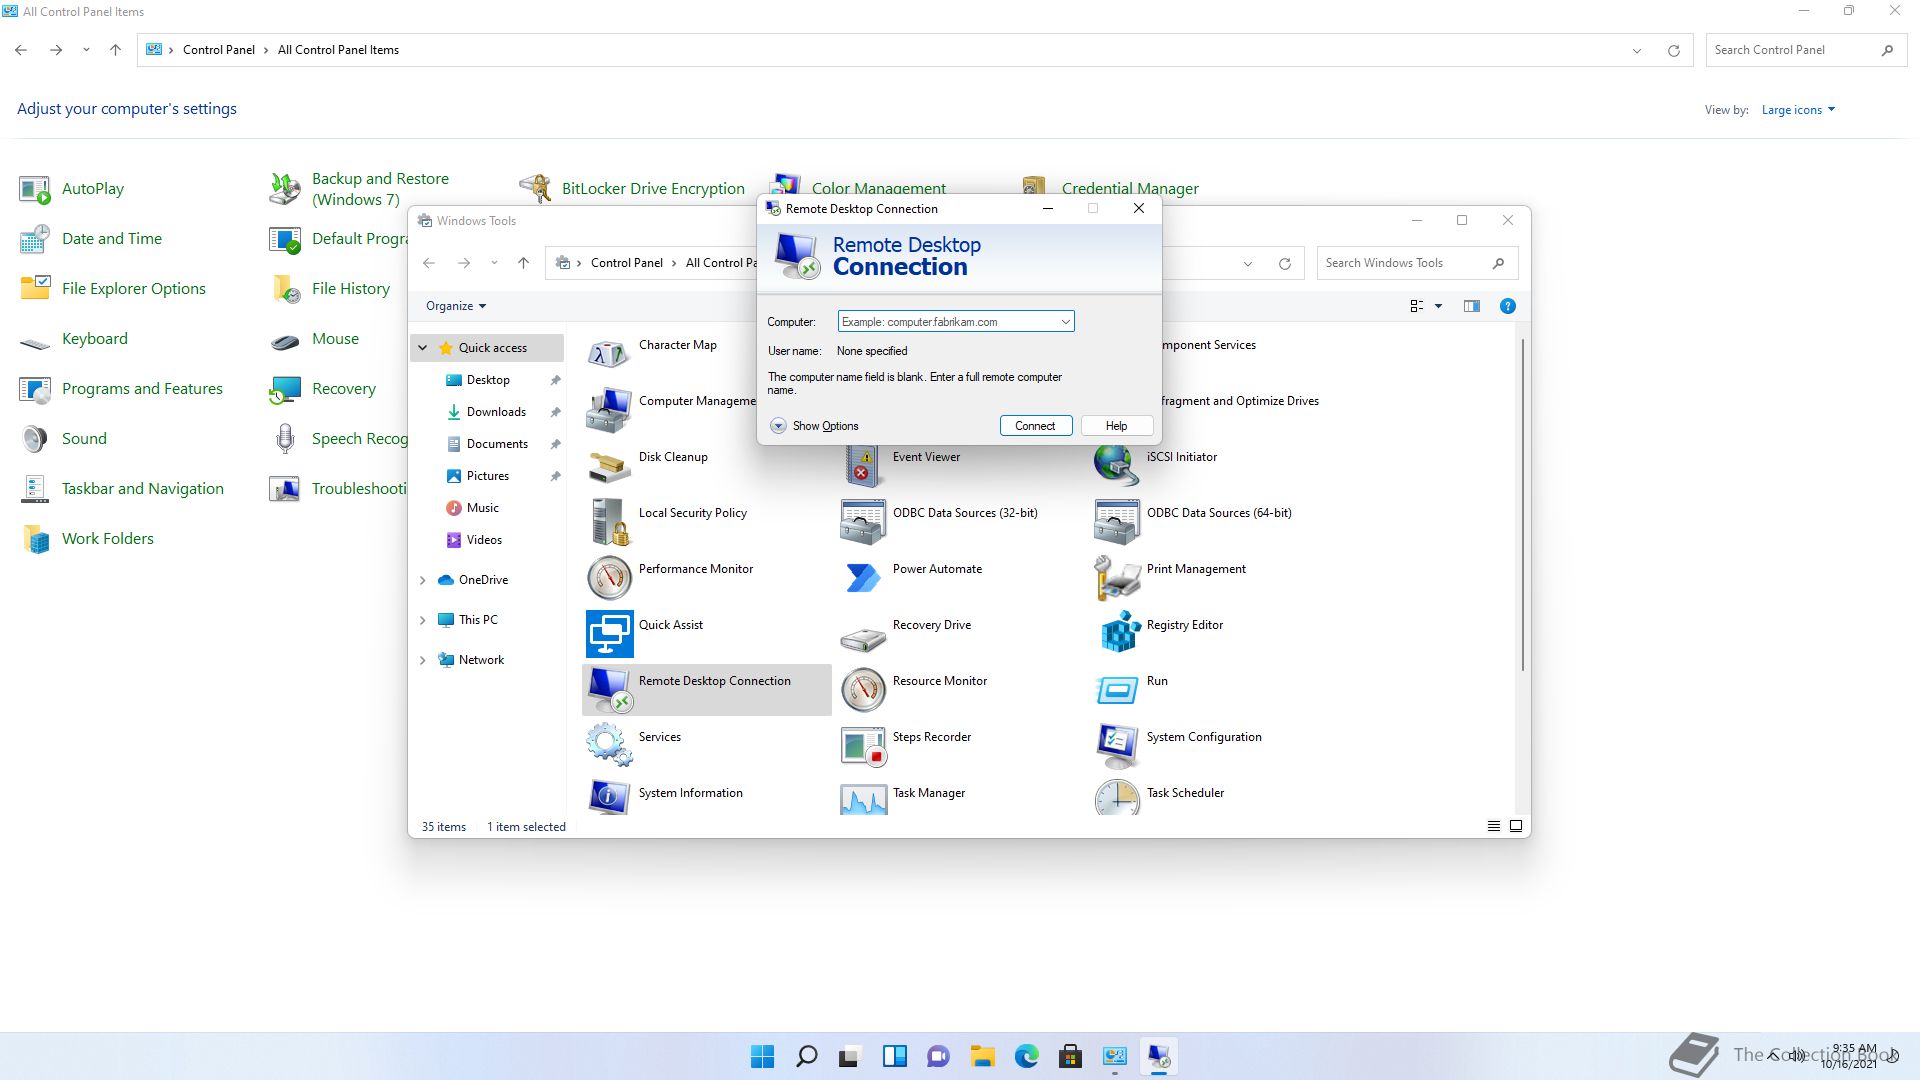
Task: Open the System Information icon
Action: [609, 797]
